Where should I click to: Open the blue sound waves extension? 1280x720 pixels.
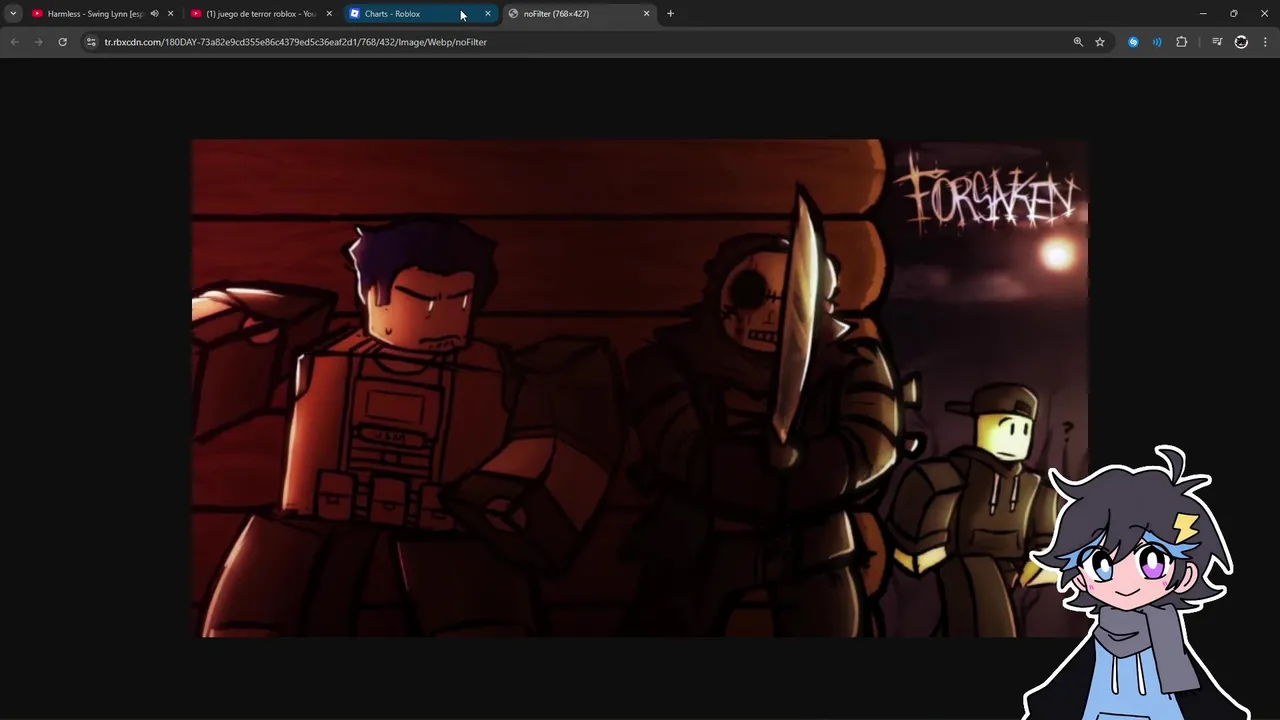[1157, 42]
